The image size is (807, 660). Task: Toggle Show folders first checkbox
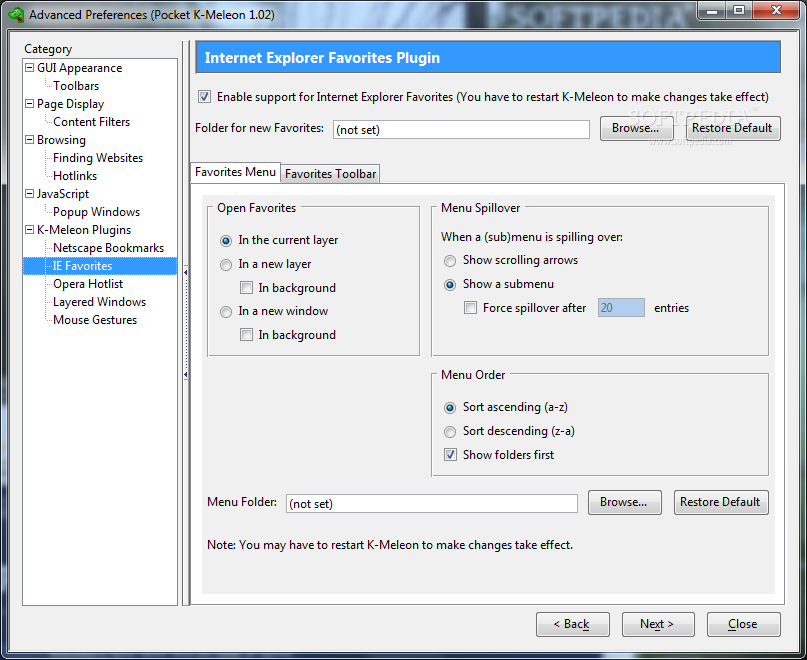coord(450,455)
